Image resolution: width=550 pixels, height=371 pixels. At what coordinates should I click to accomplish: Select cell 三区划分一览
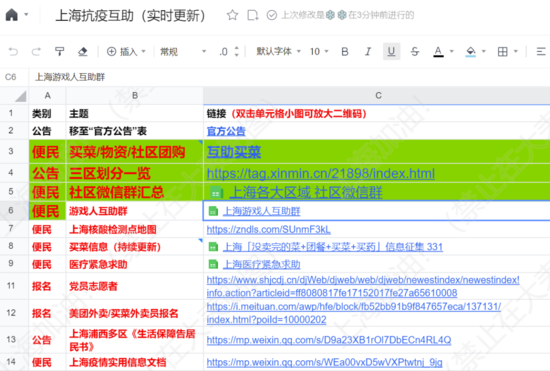pyautogui.click(x=135, y=173)
